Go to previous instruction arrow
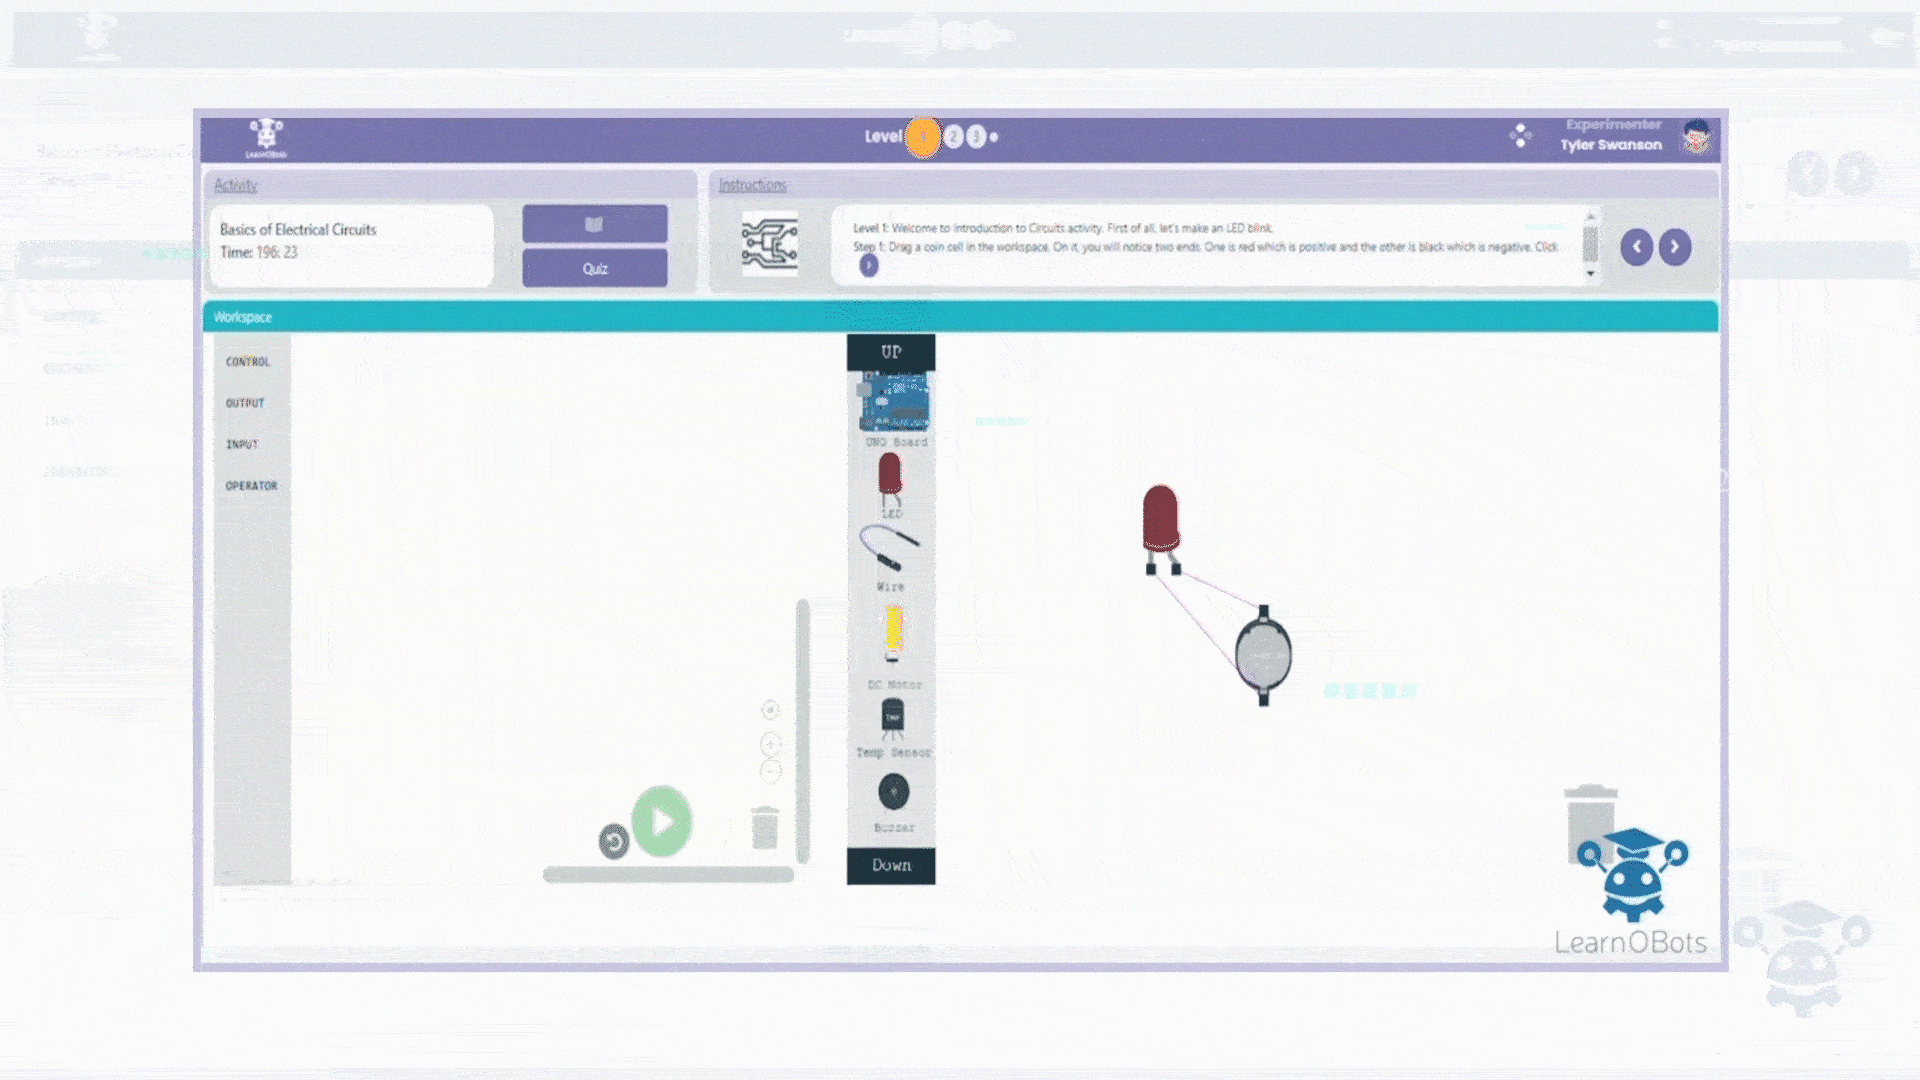1920x1080 pixels. tap(1637, 247)
